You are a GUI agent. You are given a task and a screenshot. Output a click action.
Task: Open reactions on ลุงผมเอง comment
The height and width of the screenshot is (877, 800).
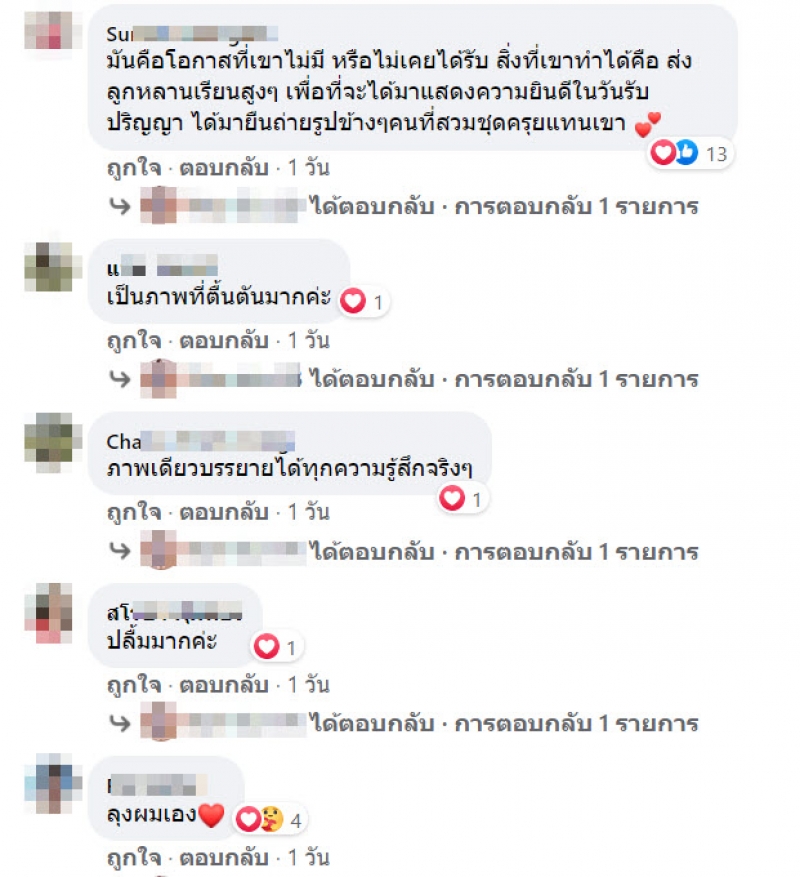click(269, 819)
